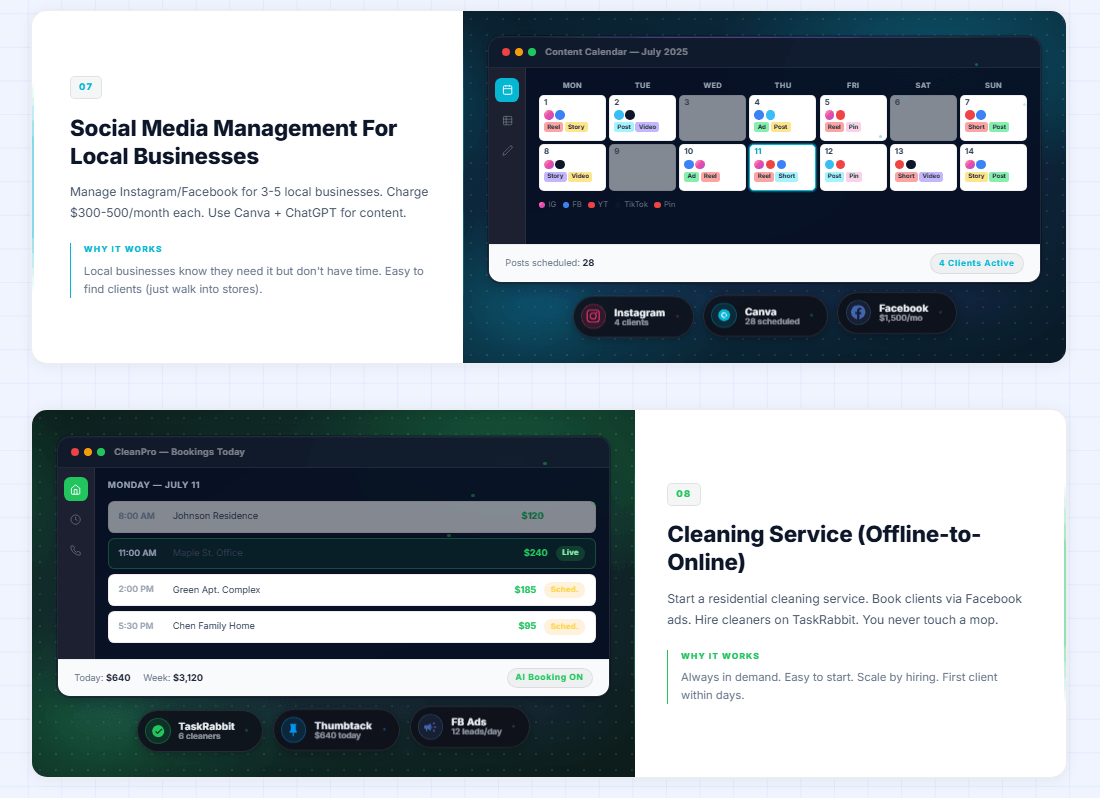Viewport: 1100px width, 798px height.
Task: Click the home icon in CleanPro sidebar
Action: click(x=76, y=489)
